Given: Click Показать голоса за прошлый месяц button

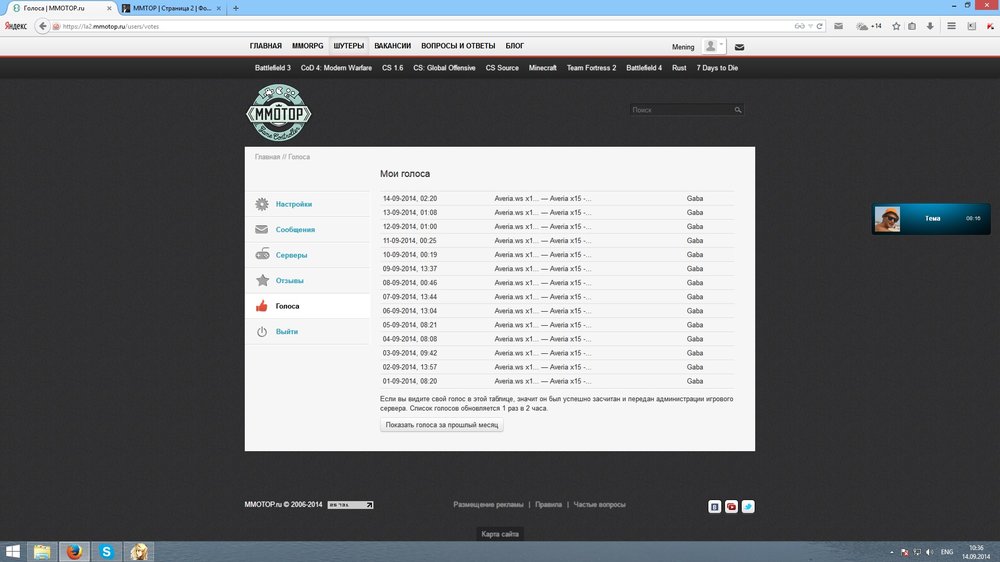Looking at the screenshot, I should pyautogui.click(x=442, y=425).
